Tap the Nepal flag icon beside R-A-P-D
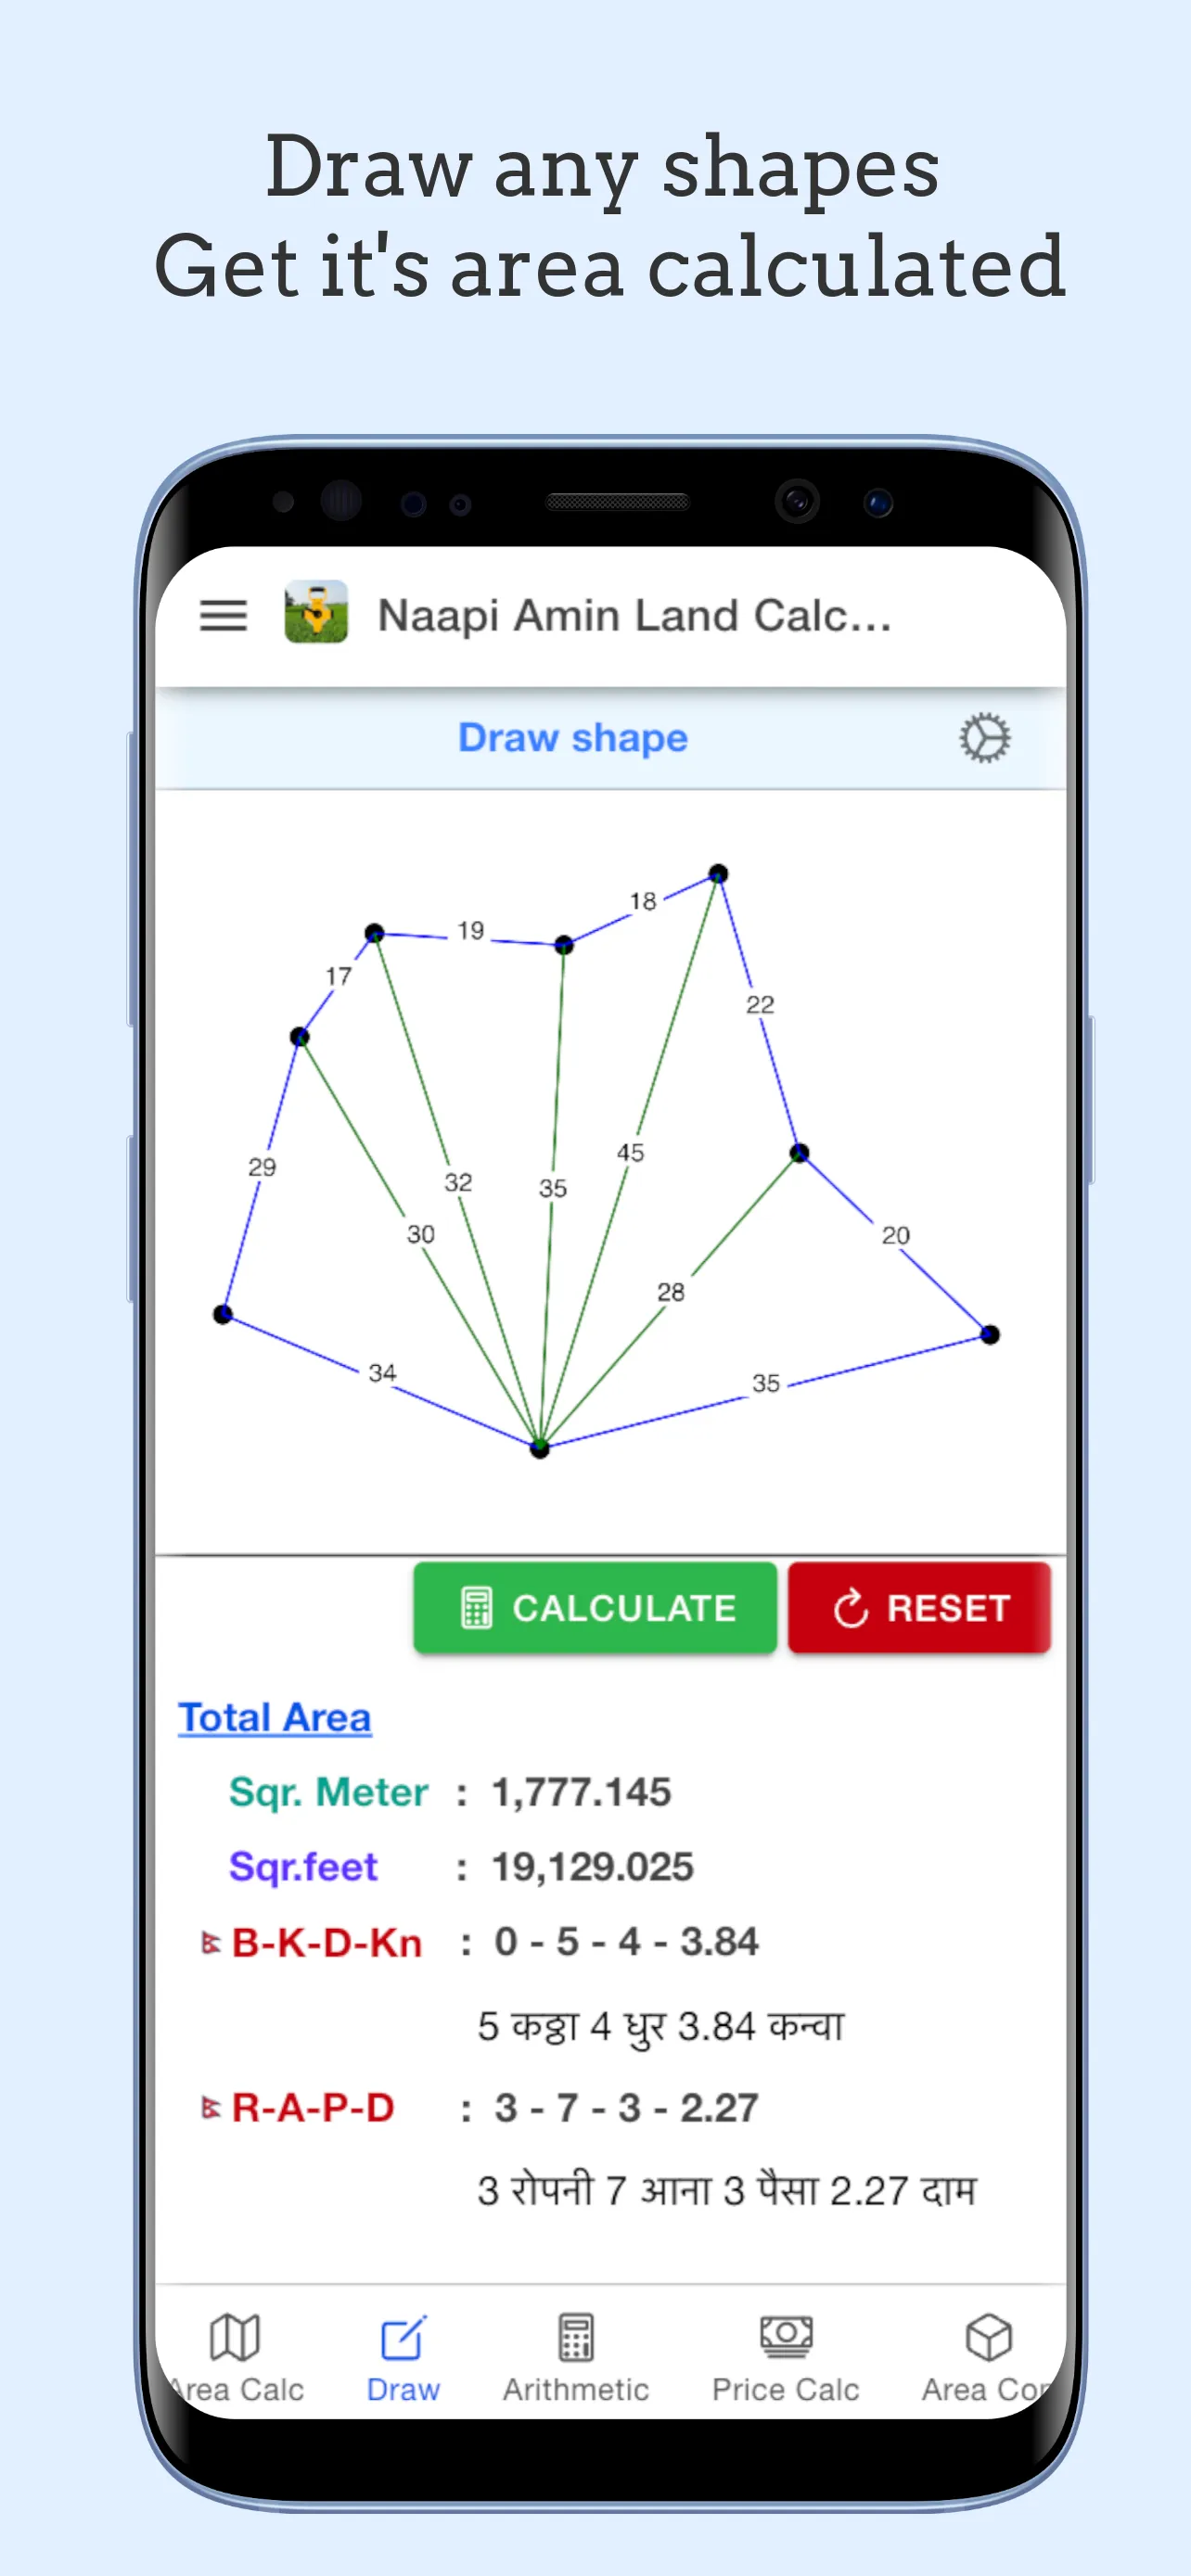The width and height of the screenshot is (1191, 2576). click(211, 2108)
